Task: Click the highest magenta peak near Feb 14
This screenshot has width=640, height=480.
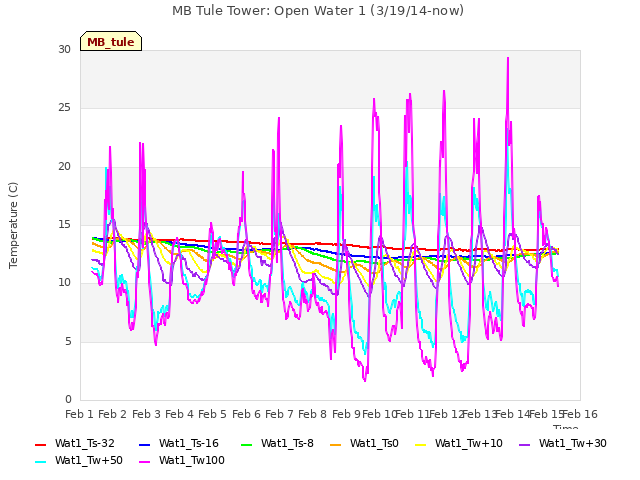Action: click(x=508, y=58)
